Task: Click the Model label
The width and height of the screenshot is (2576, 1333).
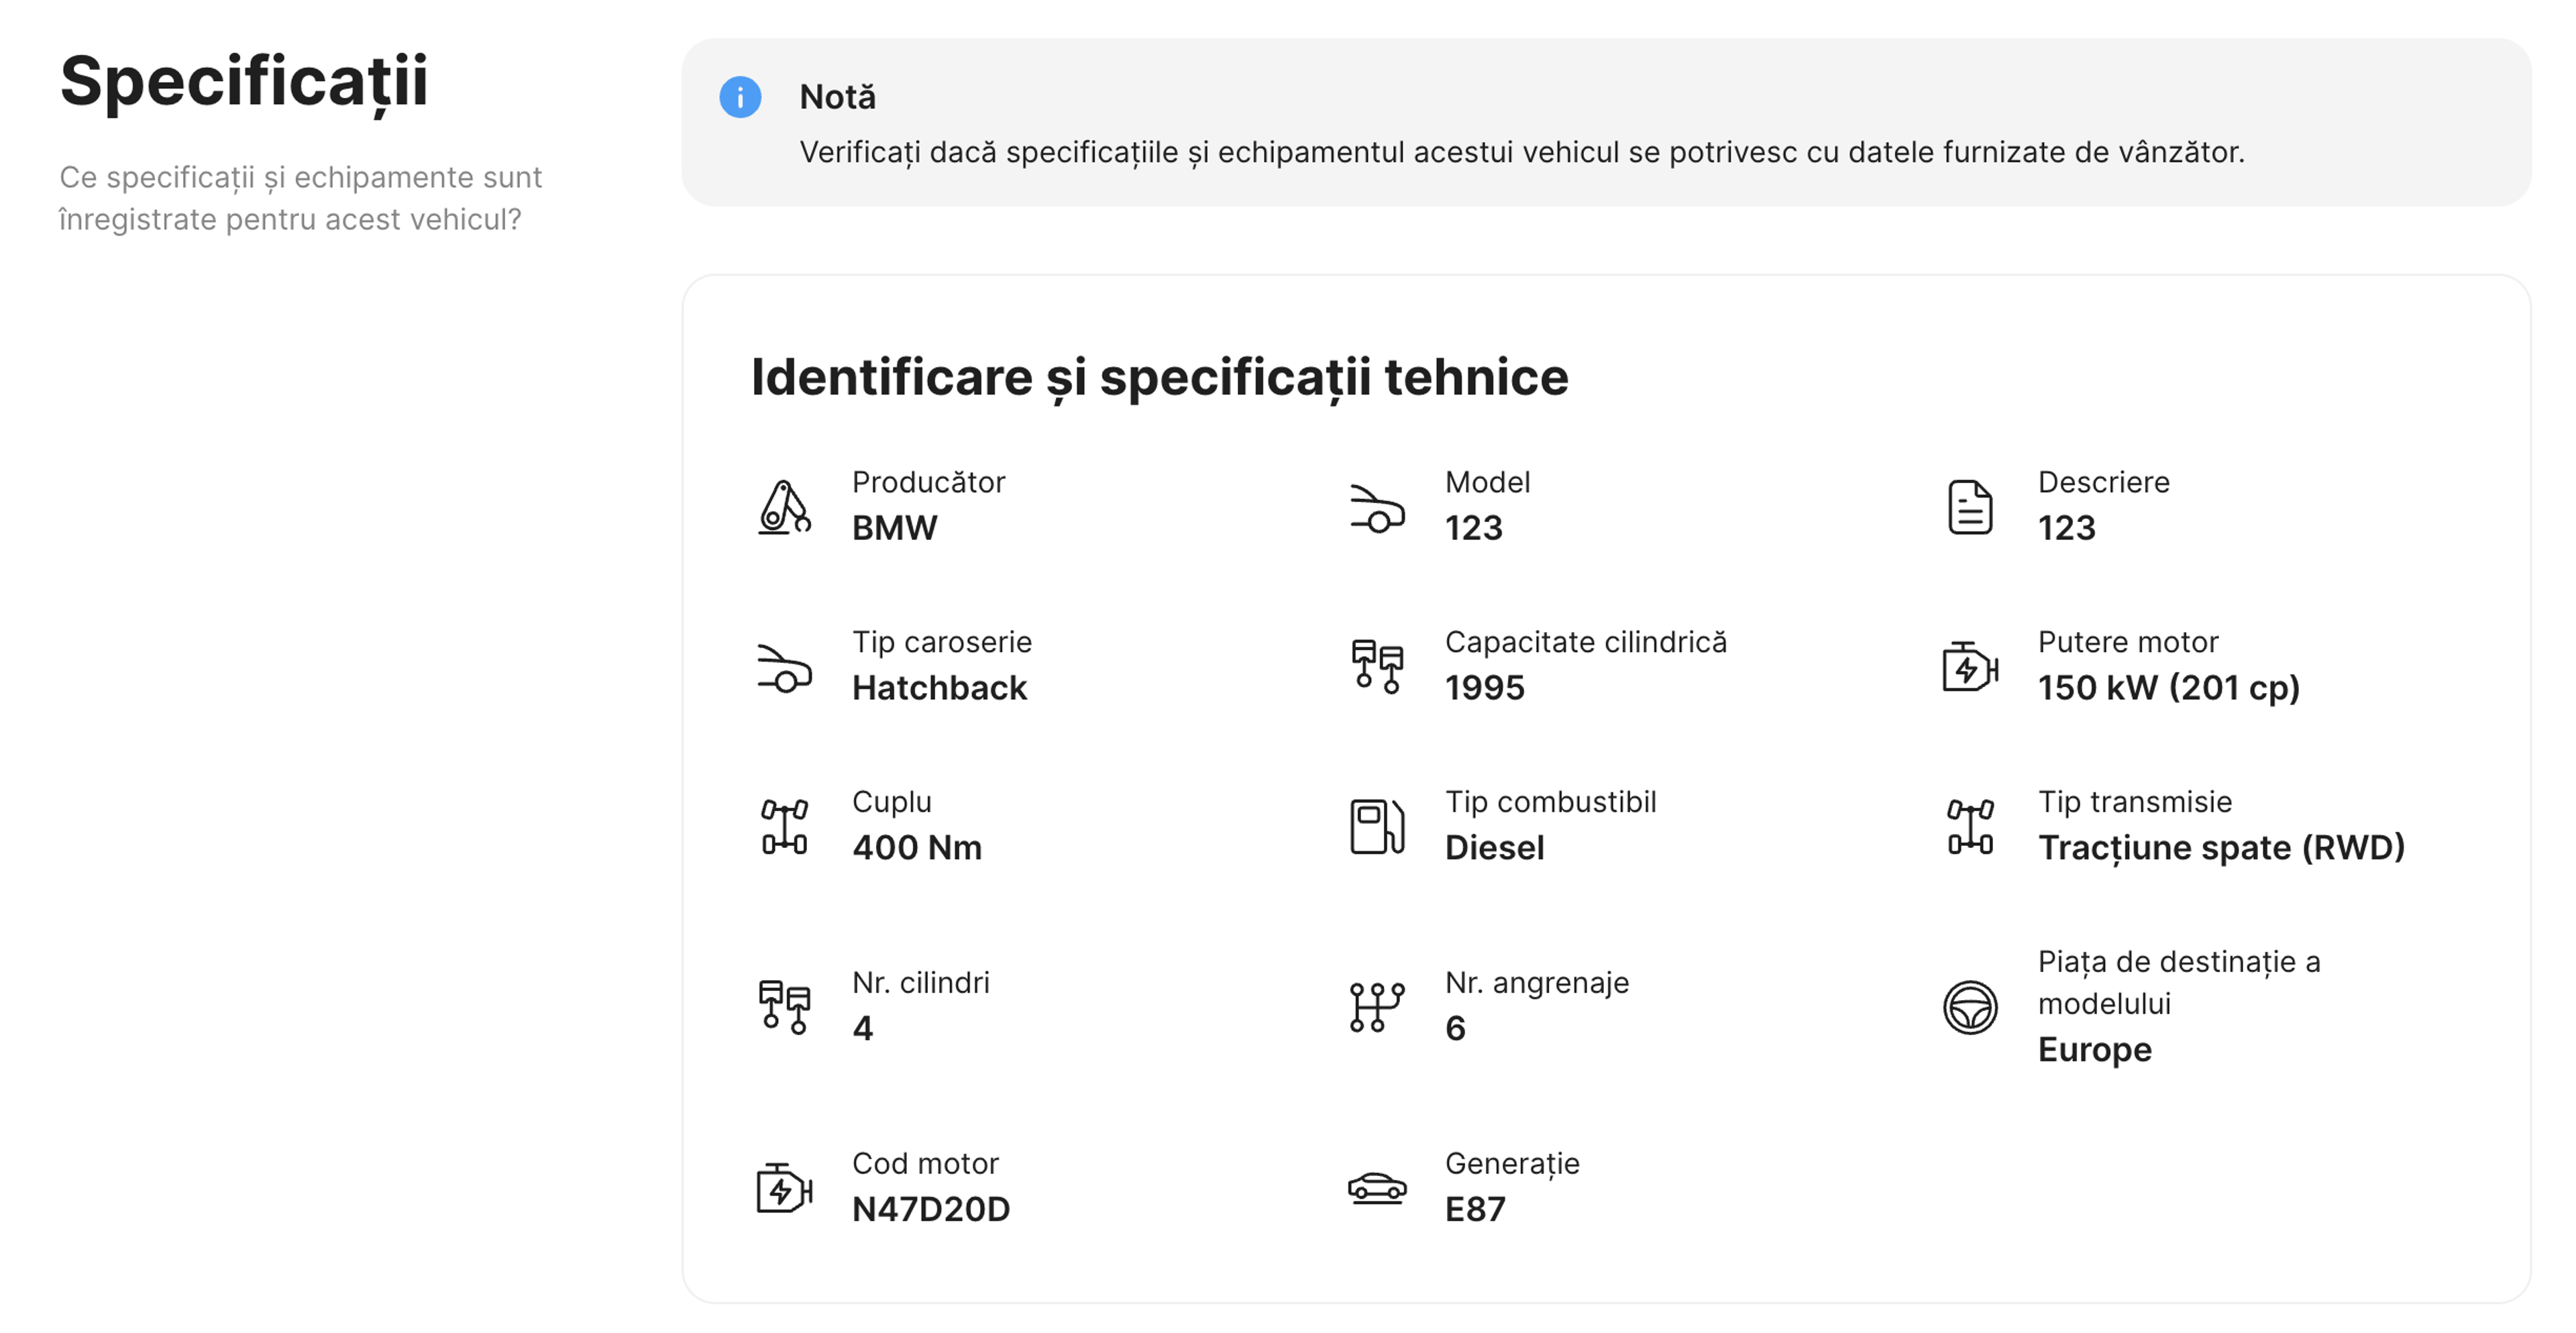Action: [1487, 482]
